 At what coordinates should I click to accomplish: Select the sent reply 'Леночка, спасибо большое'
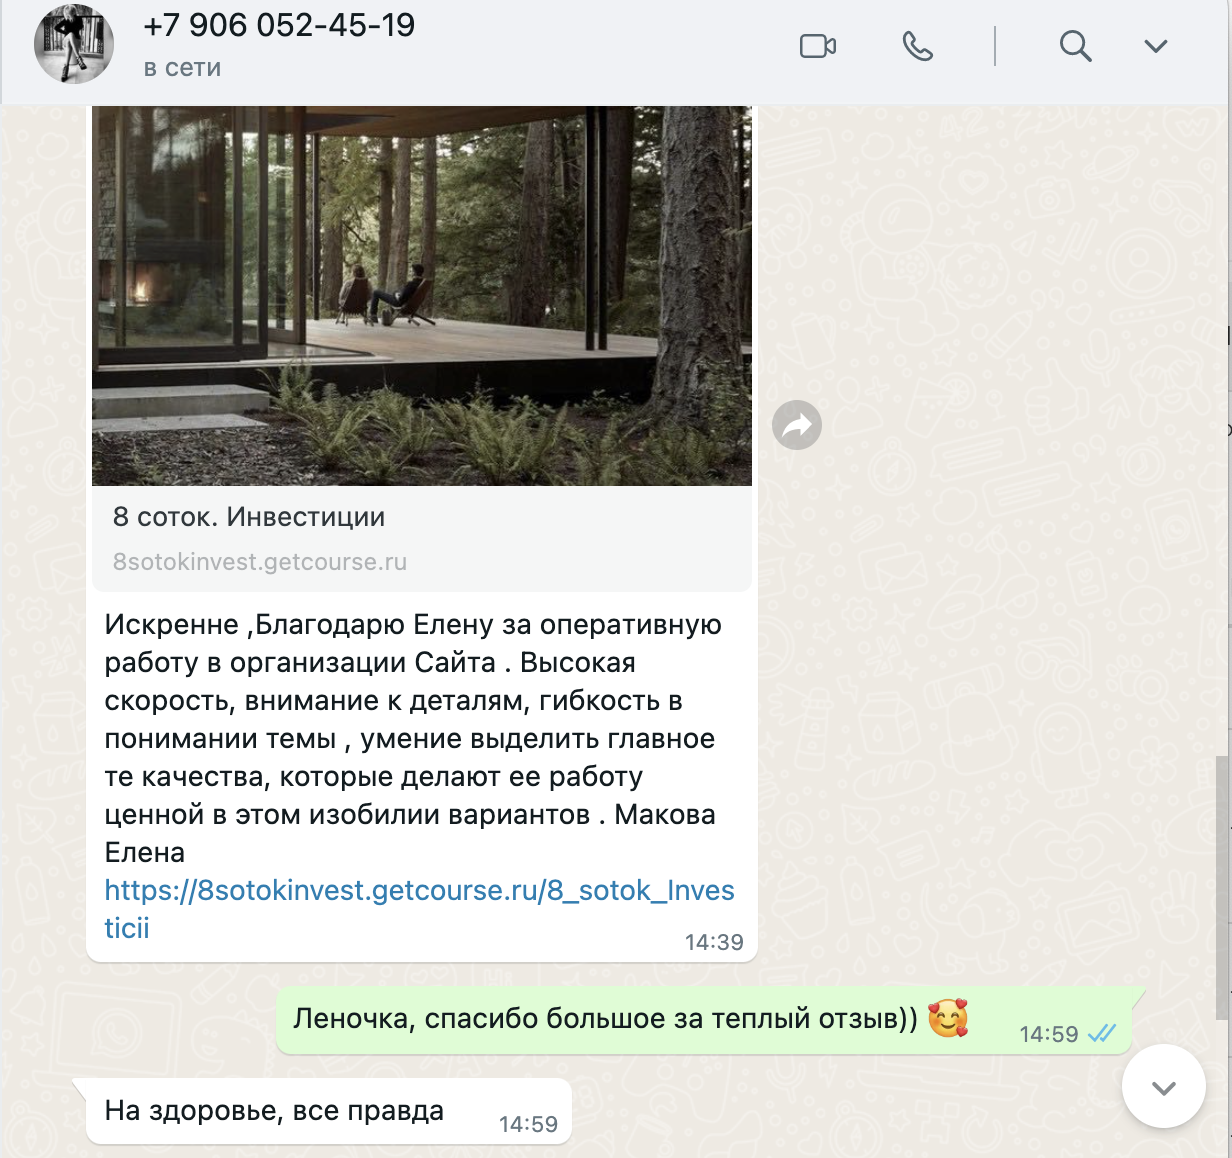(x=605, y=1019)
